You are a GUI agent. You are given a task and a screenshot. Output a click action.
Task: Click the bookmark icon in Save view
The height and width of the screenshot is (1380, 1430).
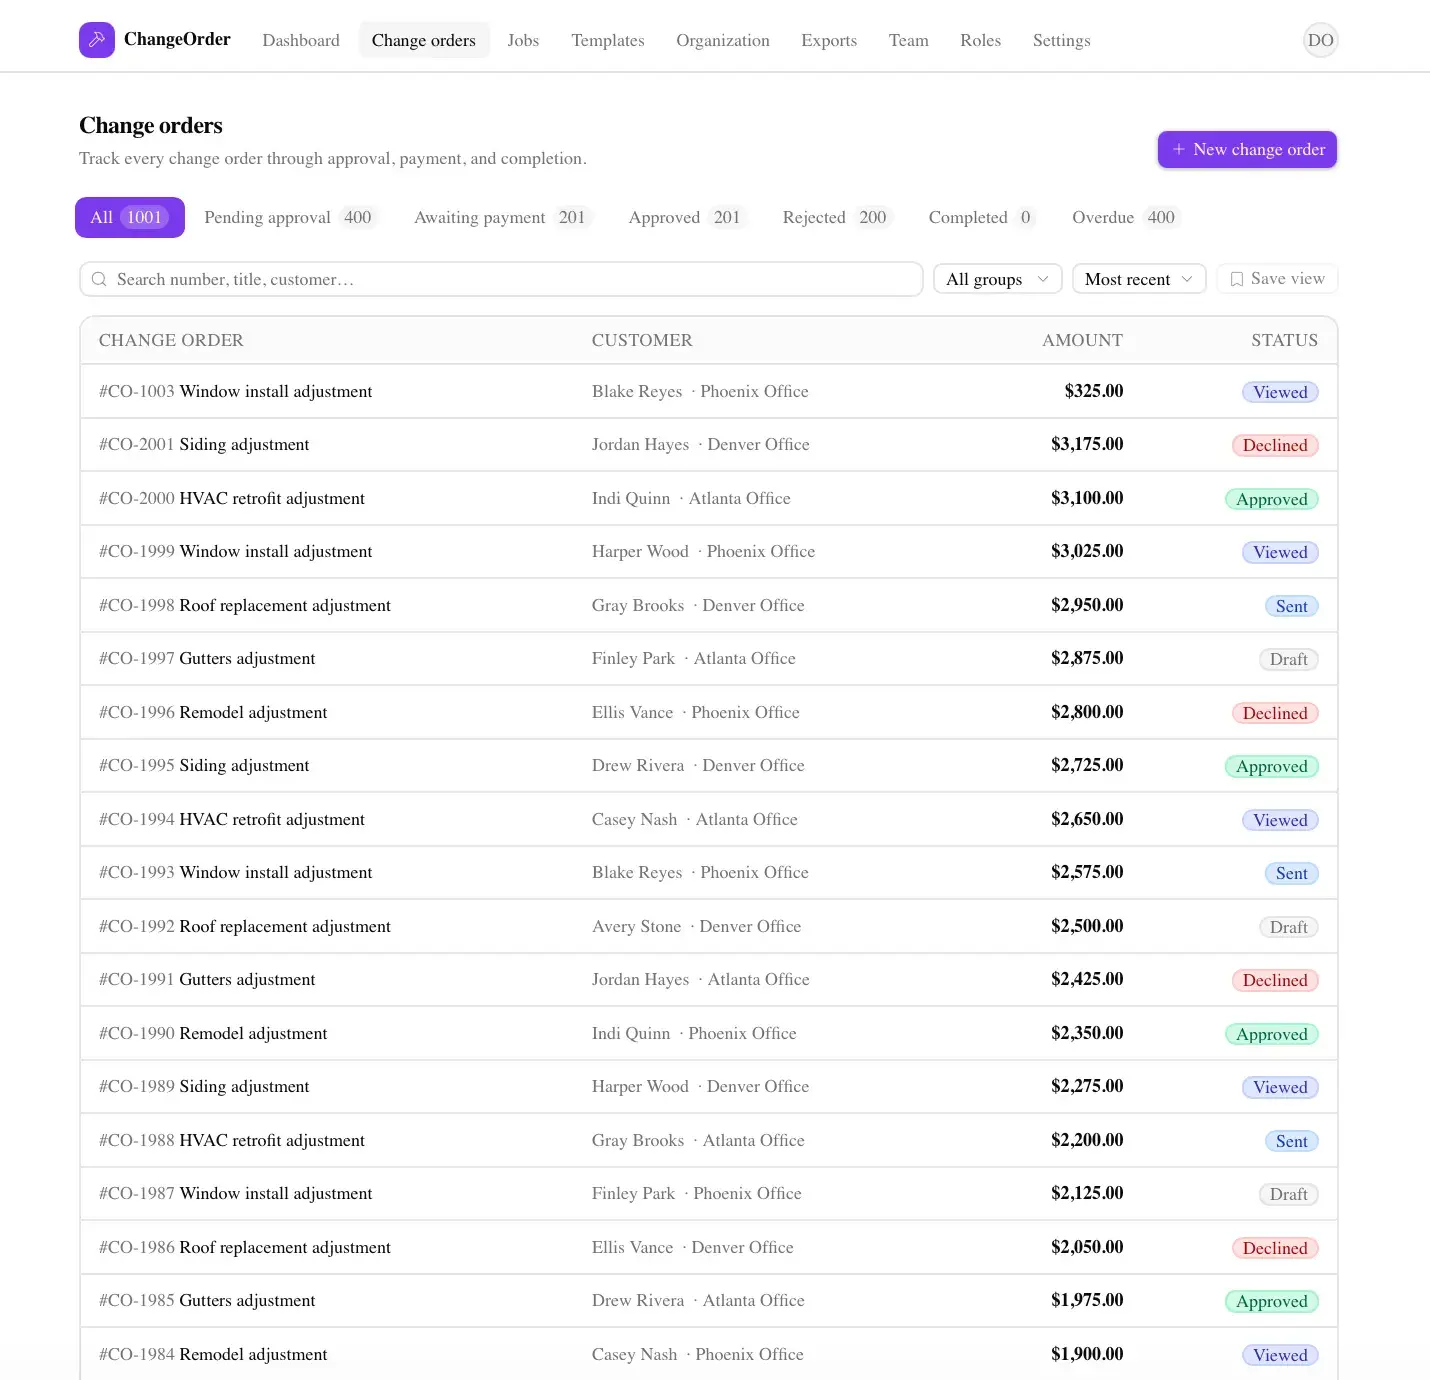point(1237,279)
